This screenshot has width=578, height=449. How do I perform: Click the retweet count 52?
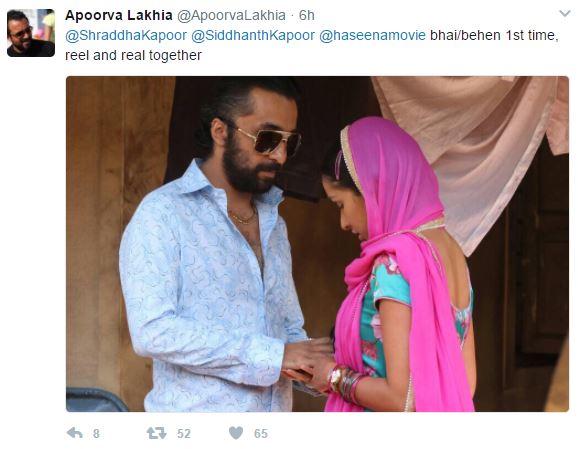[x=184, y=434]
